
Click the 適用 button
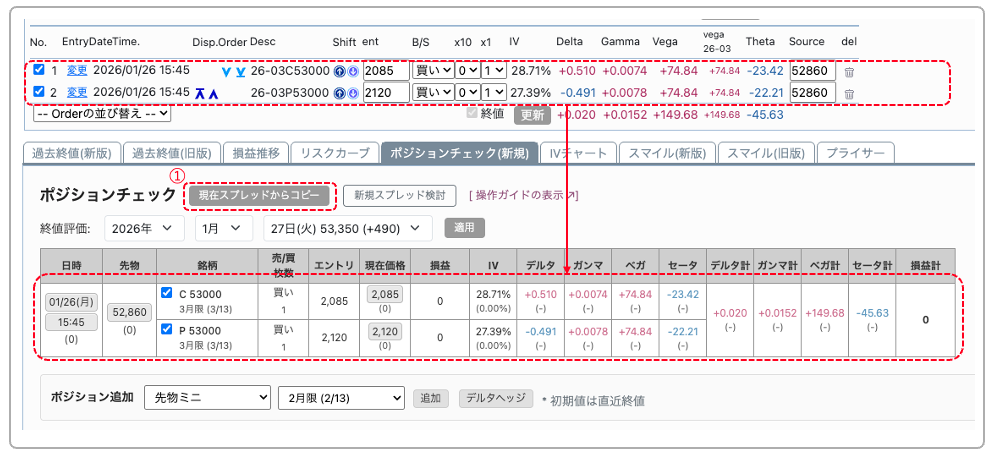(465, 228)
